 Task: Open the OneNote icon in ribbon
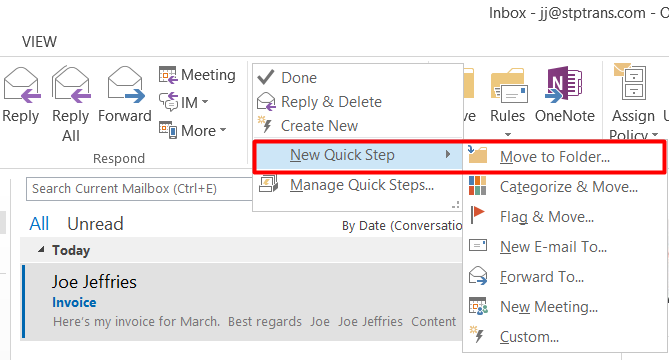tap(564, 84)
